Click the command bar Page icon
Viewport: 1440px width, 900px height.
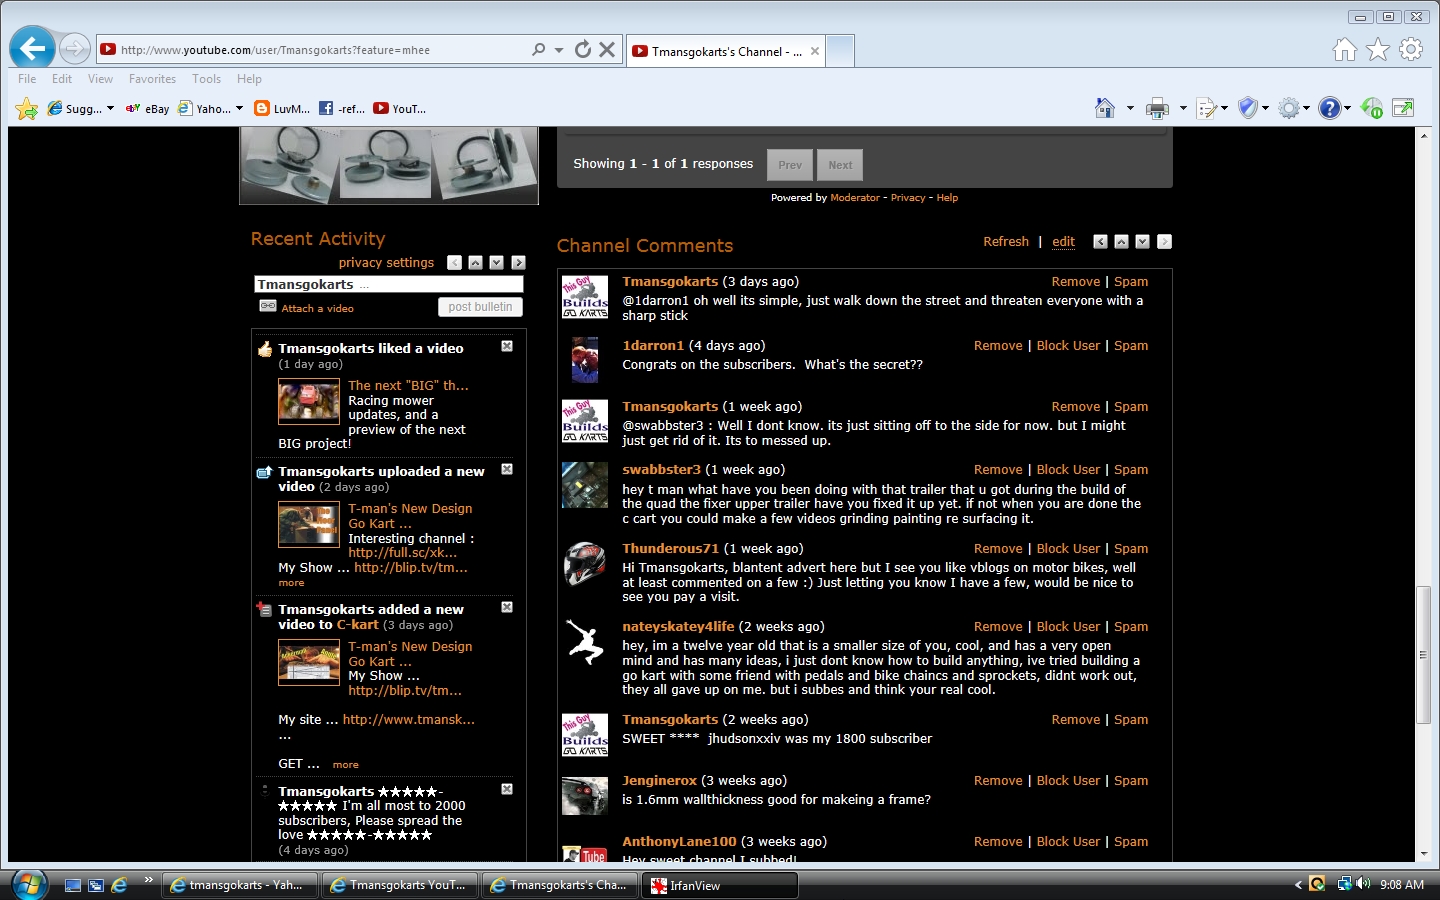(x=1207, y=108)
